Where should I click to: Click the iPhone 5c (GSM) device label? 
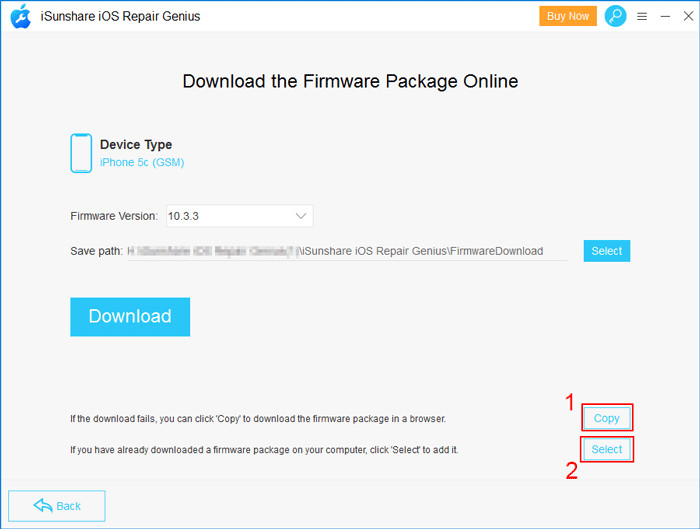(142, 162)
